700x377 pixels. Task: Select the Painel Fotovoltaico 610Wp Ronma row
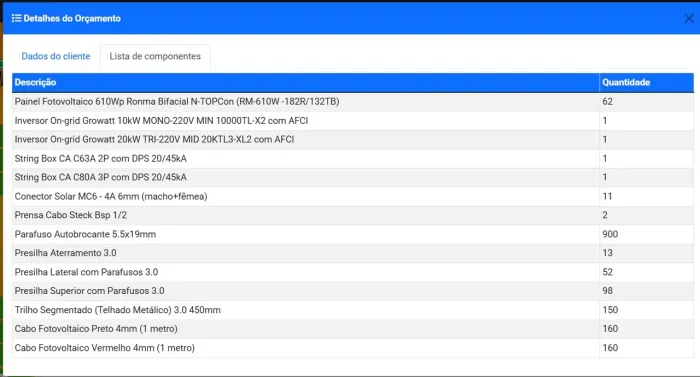coord(353,102)
